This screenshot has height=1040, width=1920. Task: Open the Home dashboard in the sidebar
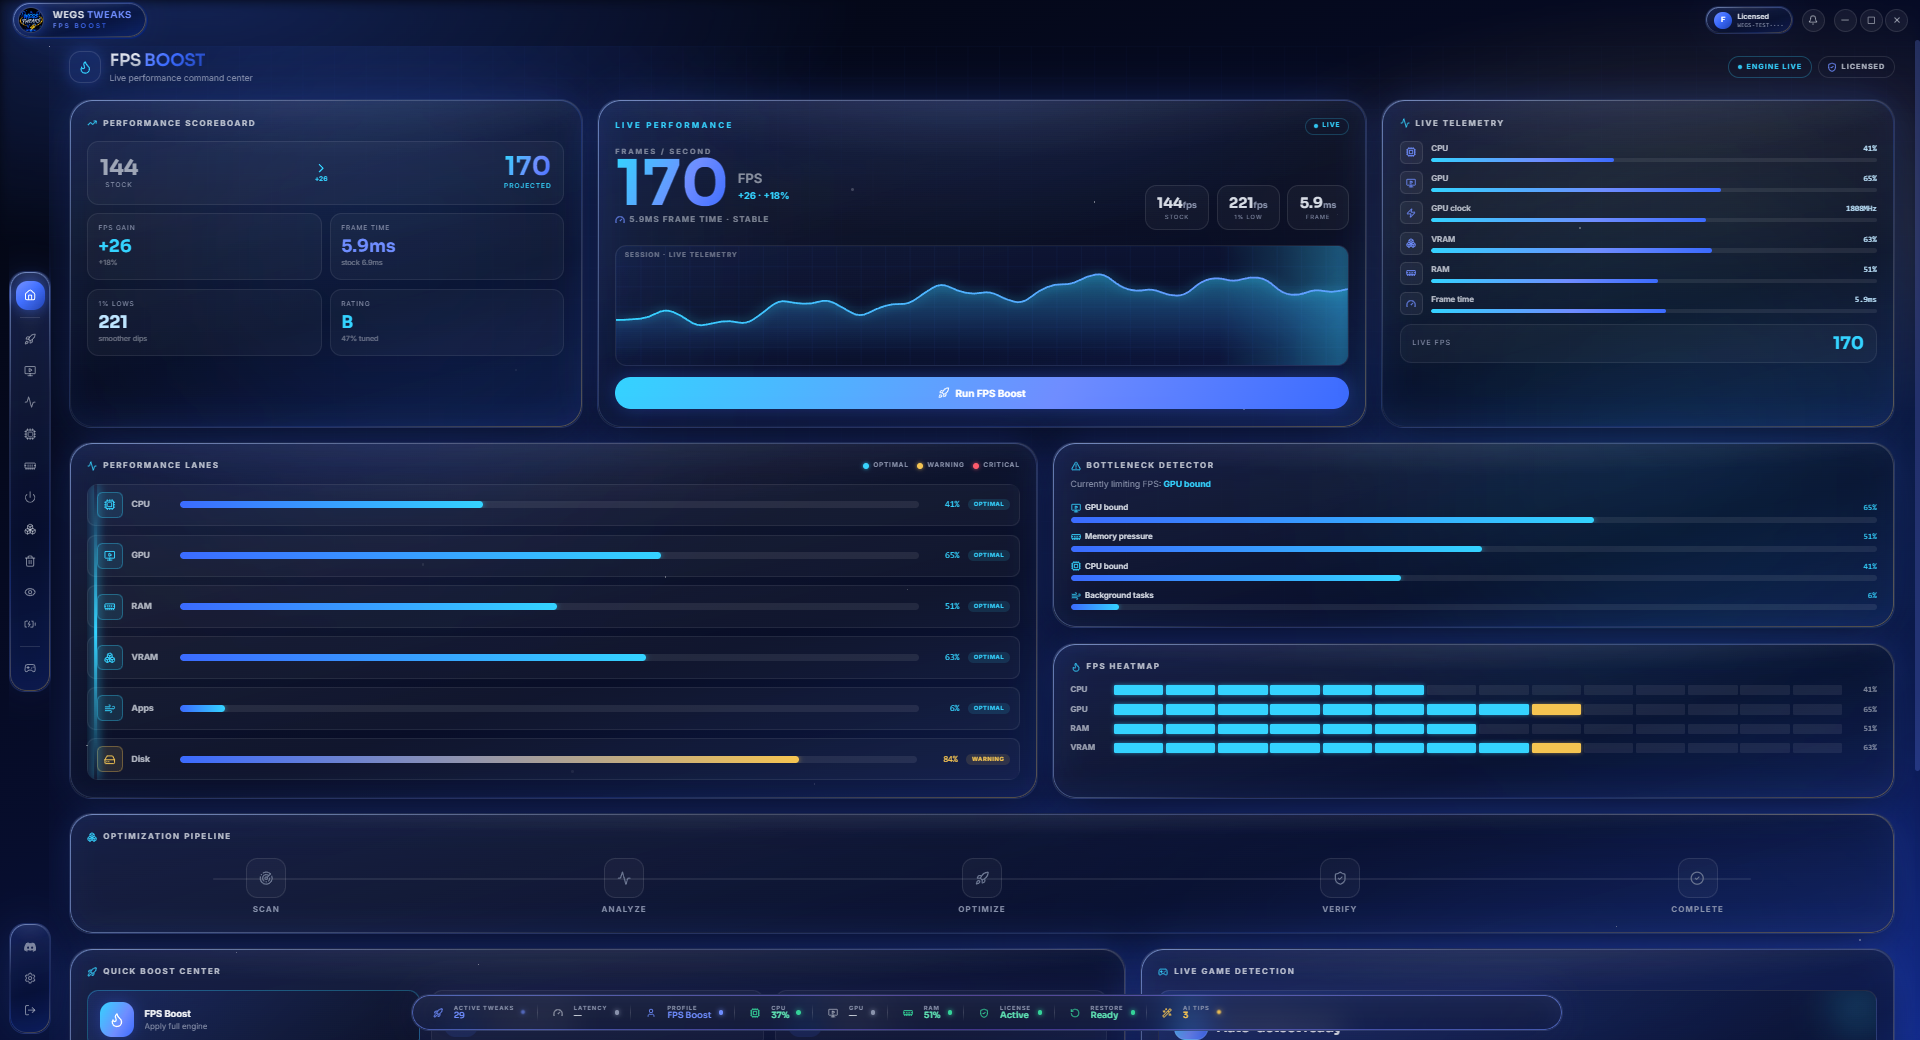point(30,295)
